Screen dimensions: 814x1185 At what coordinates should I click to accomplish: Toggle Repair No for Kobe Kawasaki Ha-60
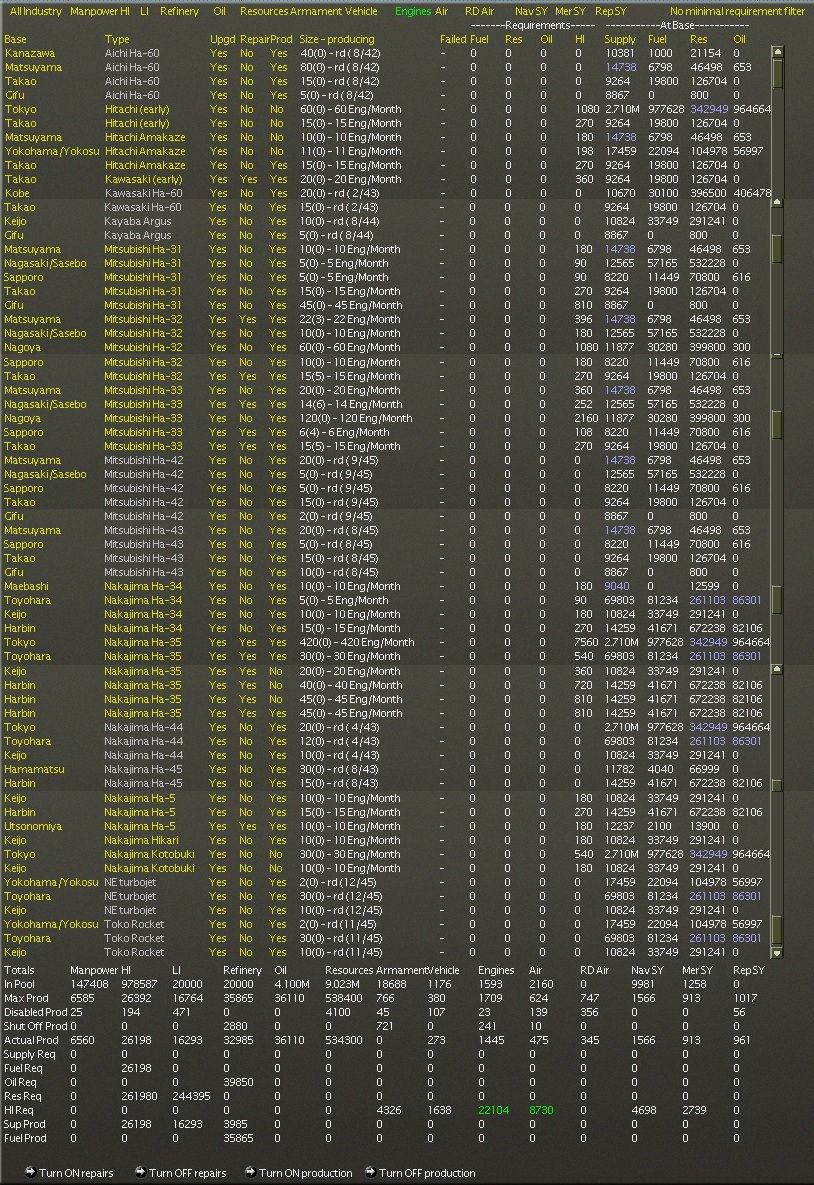246,193
